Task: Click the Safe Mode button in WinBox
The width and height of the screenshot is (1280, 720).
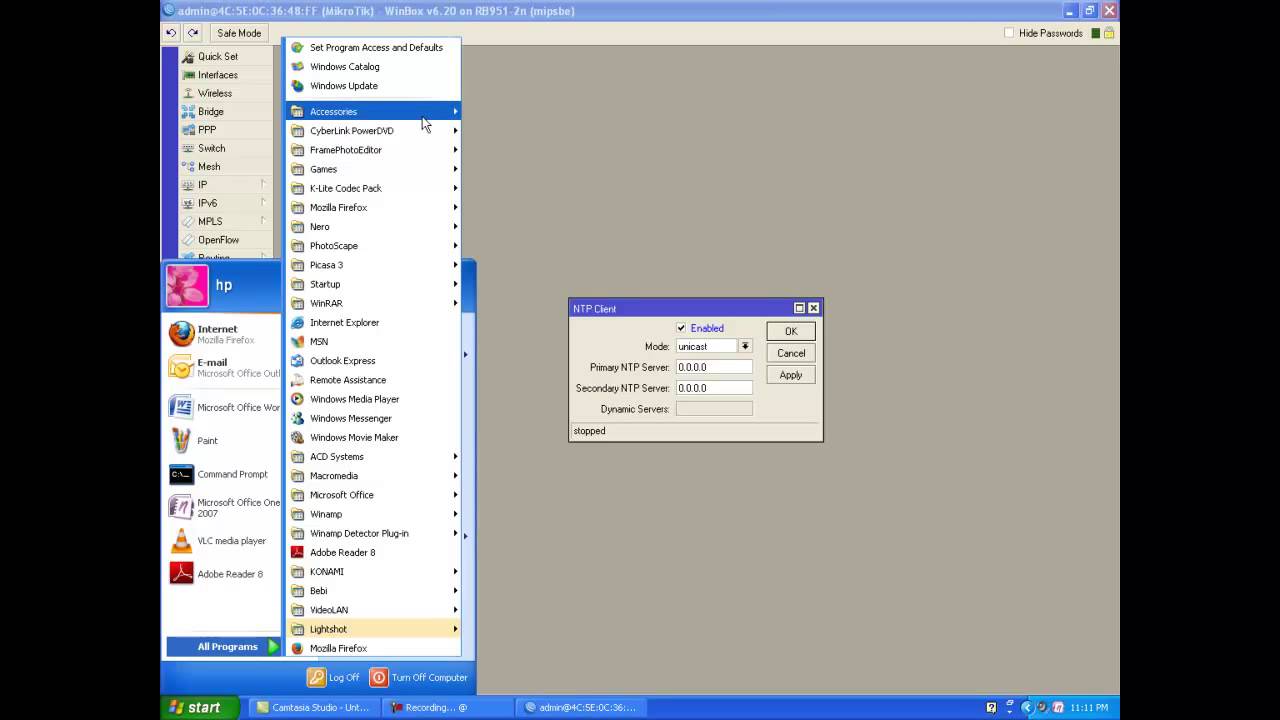Action: pos(239,33)
